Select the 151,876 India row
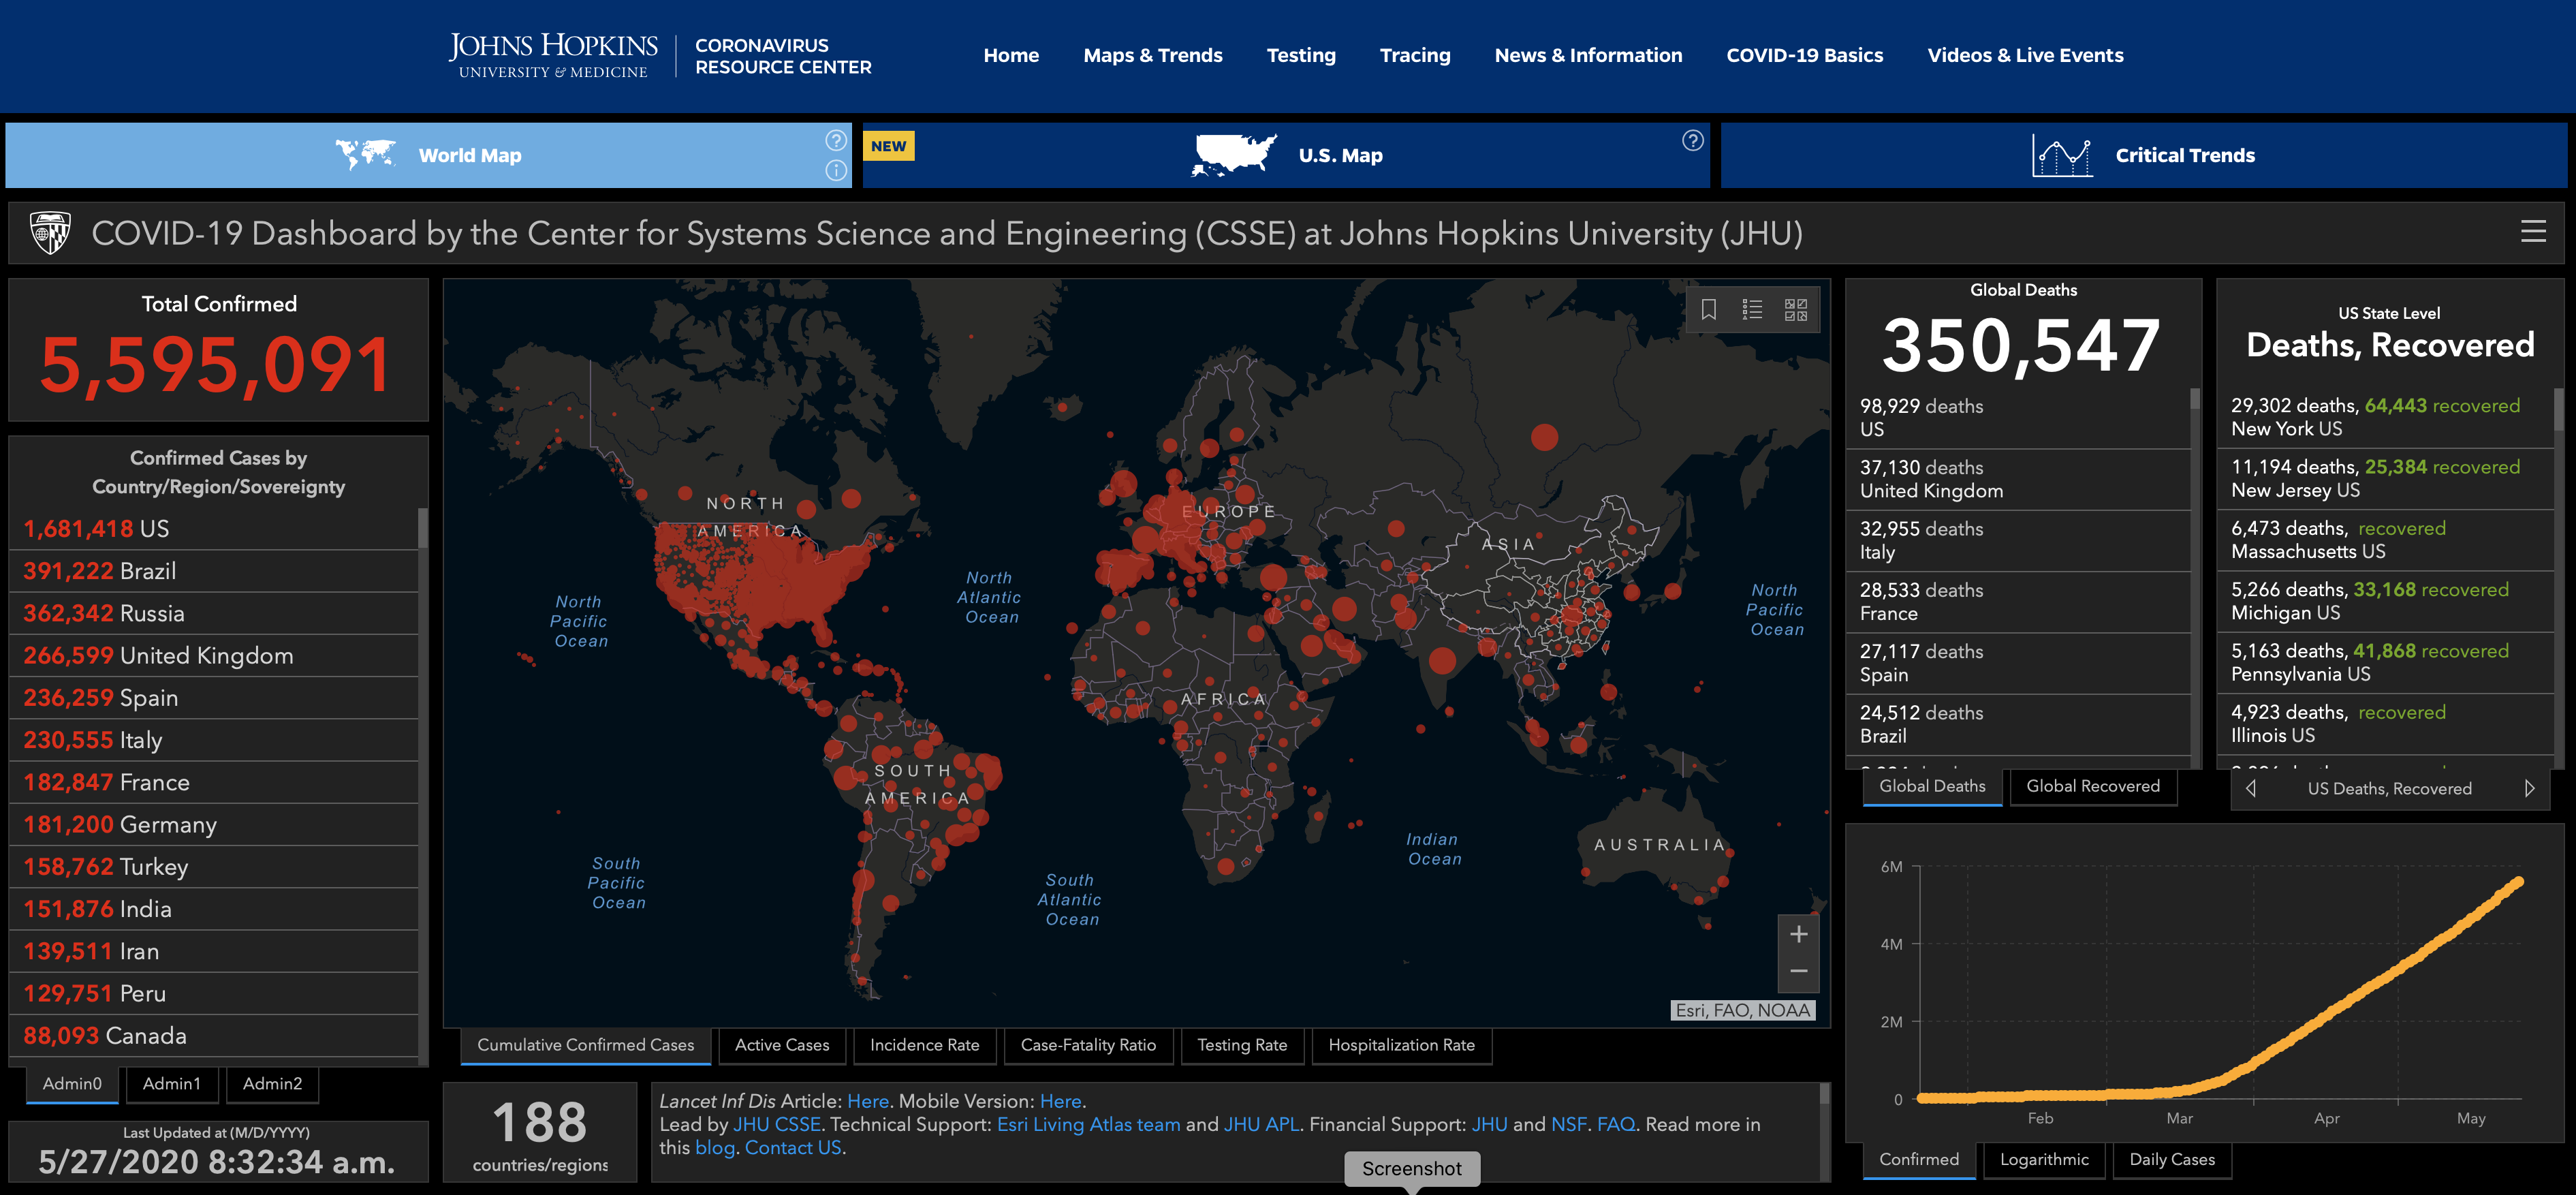 (213, 909)
